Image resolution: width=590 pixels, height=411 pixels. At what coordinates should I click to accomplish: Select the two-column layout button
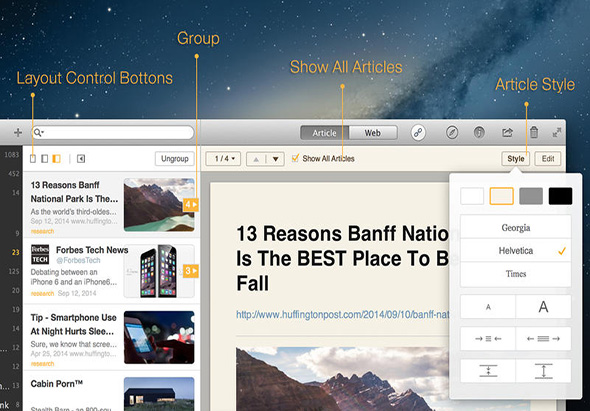[44, 159]
